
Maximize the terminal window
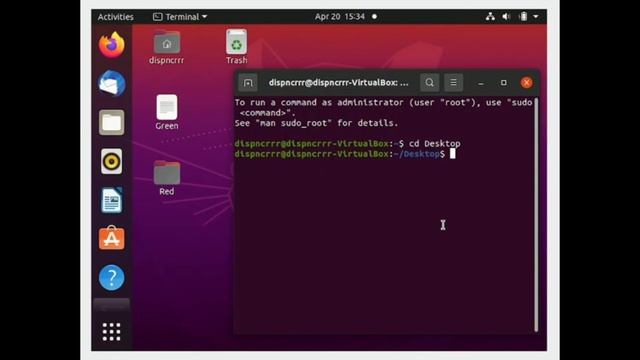click(504, 83)
